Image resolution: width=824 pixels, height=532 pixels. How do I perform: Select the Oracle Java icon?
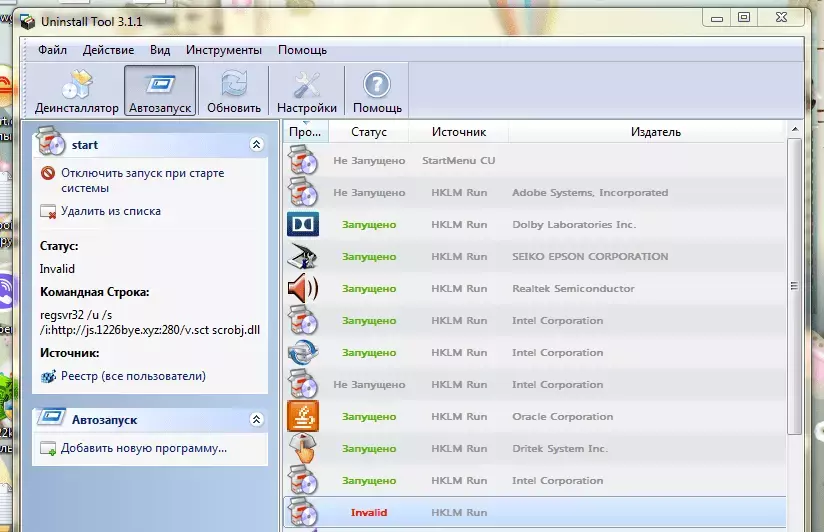[x=303, y=416]
